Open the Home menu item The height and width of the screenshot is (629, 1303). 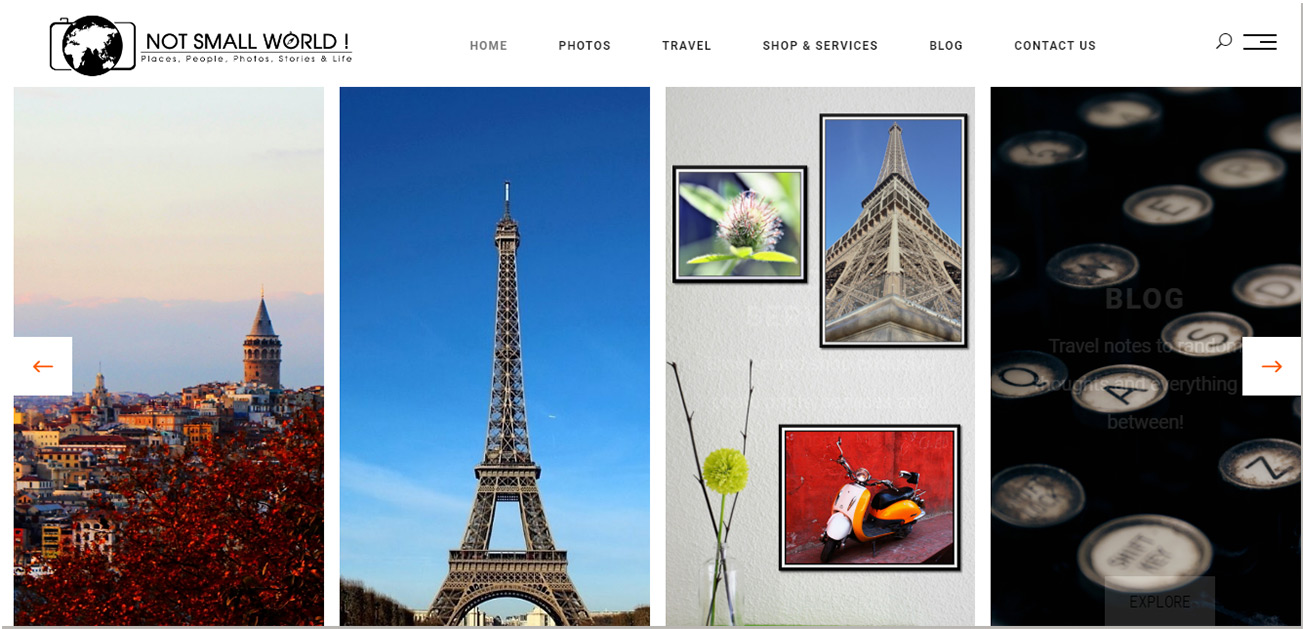click(489, 46)
